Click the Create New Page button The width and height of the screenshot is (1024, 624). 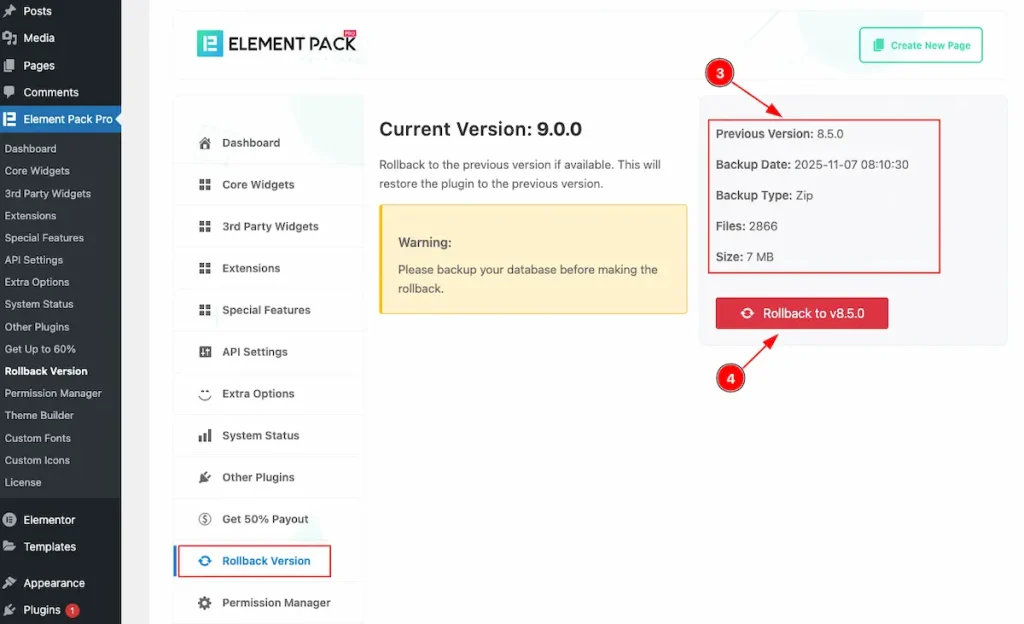tap(920, 45)
